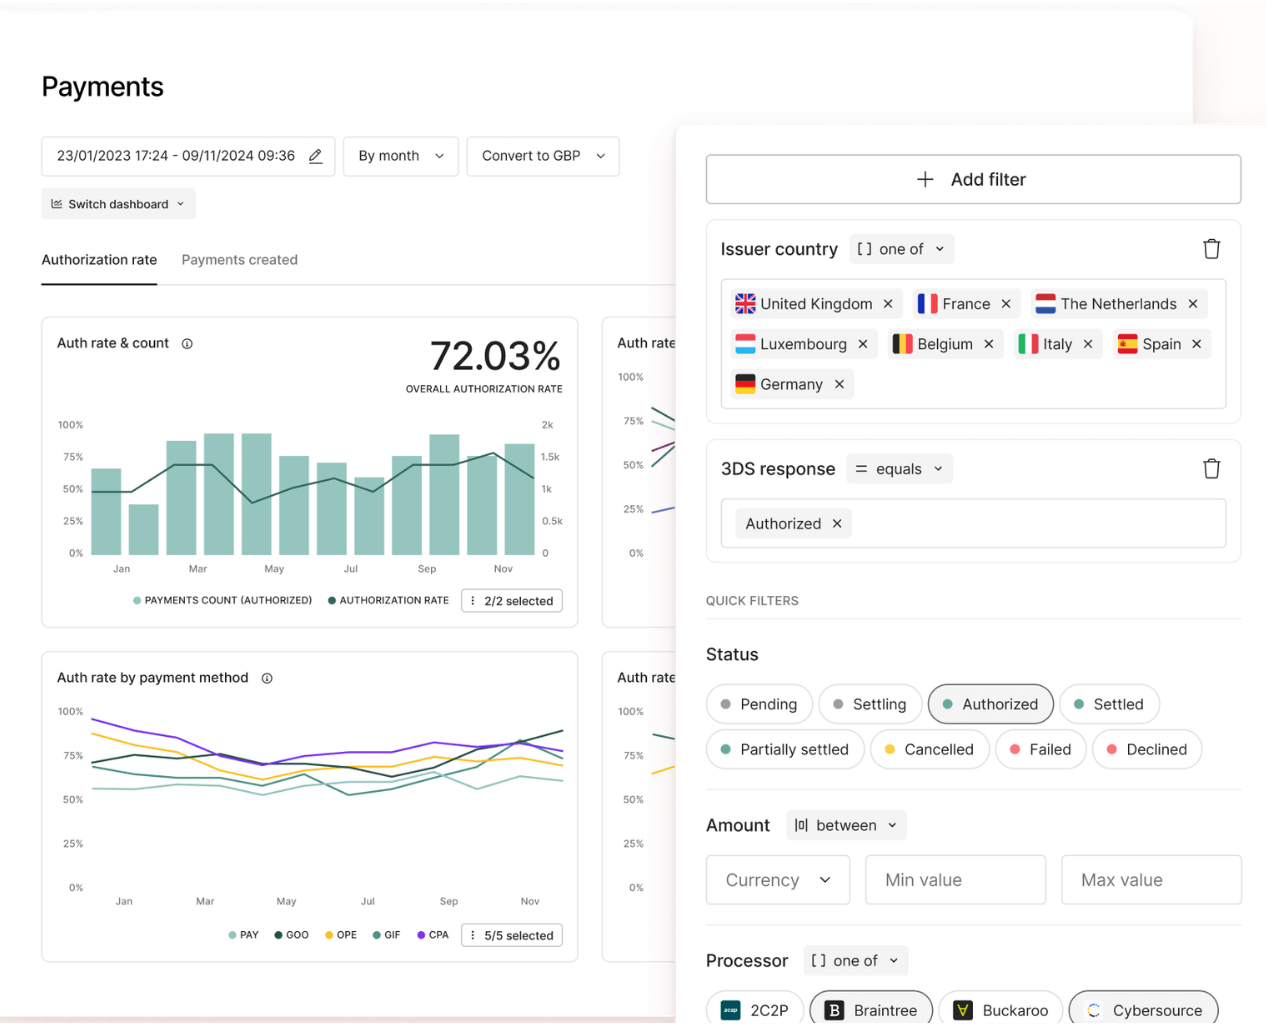Open 3DS response 'equals' operator dropdown
Image resolution: width=1266 pixels, height=1028 pixels.
tap(899, 469)
